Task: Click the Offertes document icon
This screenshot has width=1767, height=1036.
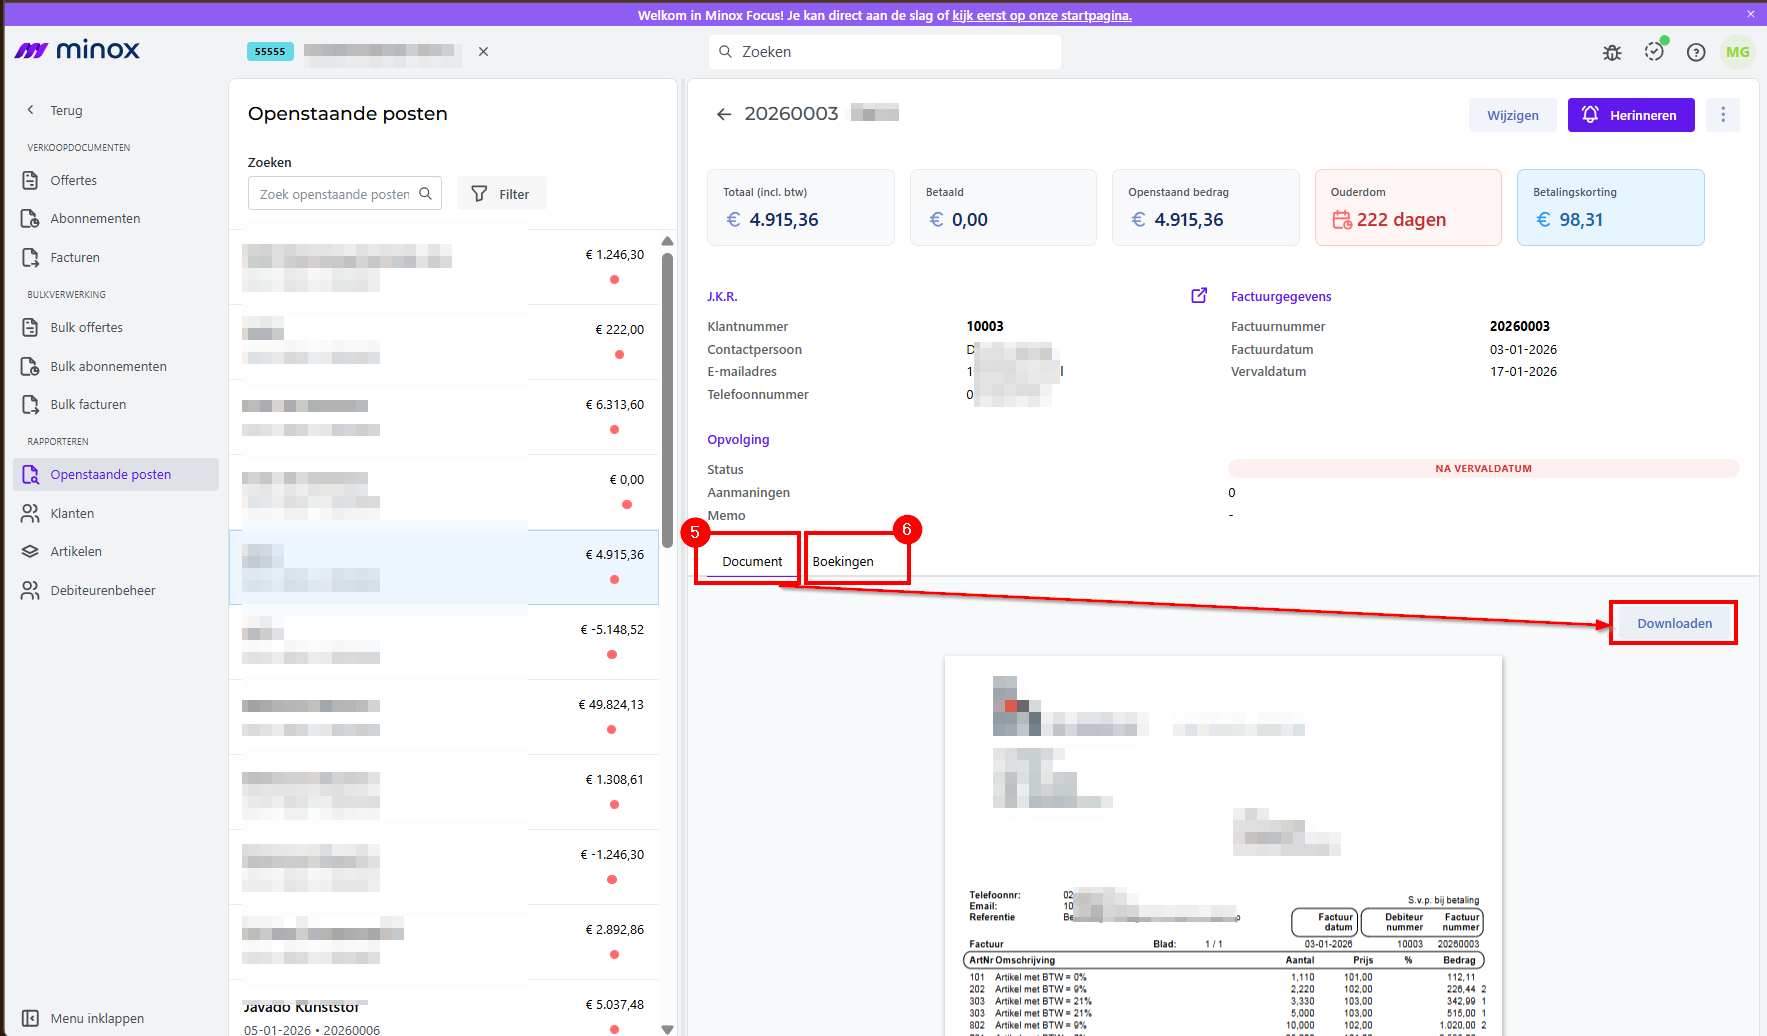Action: [x=31, y=180]
